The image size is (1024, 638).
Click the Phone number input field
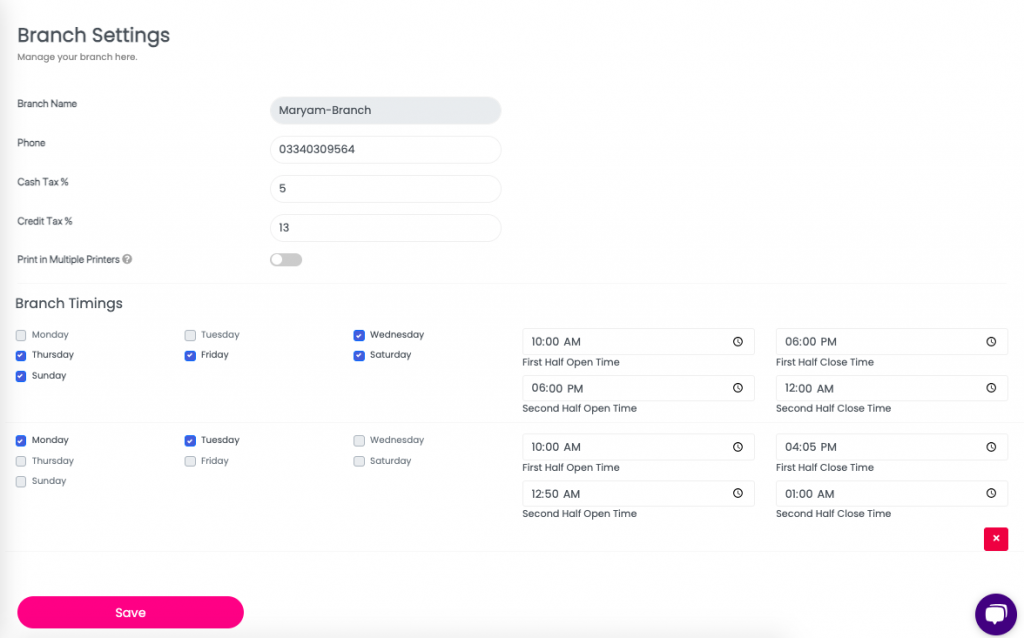pyautogui.click(x=385, y=149)
